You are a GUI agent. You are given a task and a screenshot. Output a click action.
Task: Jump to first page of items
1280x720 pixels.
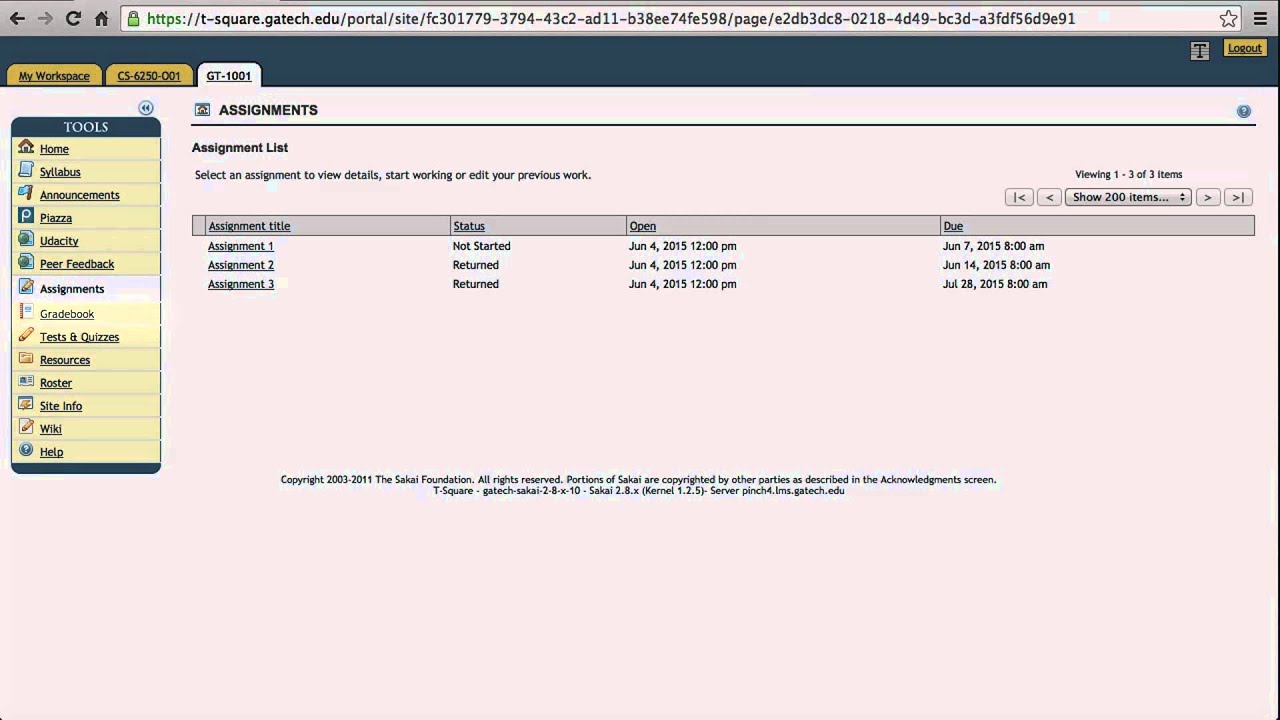1019,197
